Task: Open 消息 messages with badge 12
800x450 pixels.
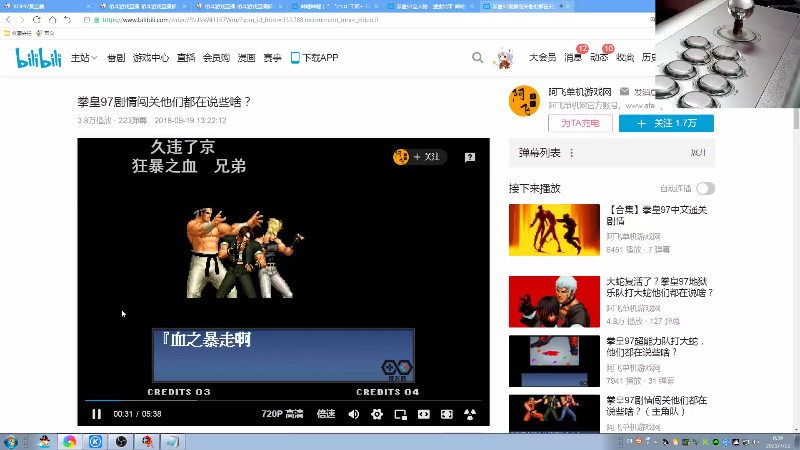Action: (x=573, y=58)
